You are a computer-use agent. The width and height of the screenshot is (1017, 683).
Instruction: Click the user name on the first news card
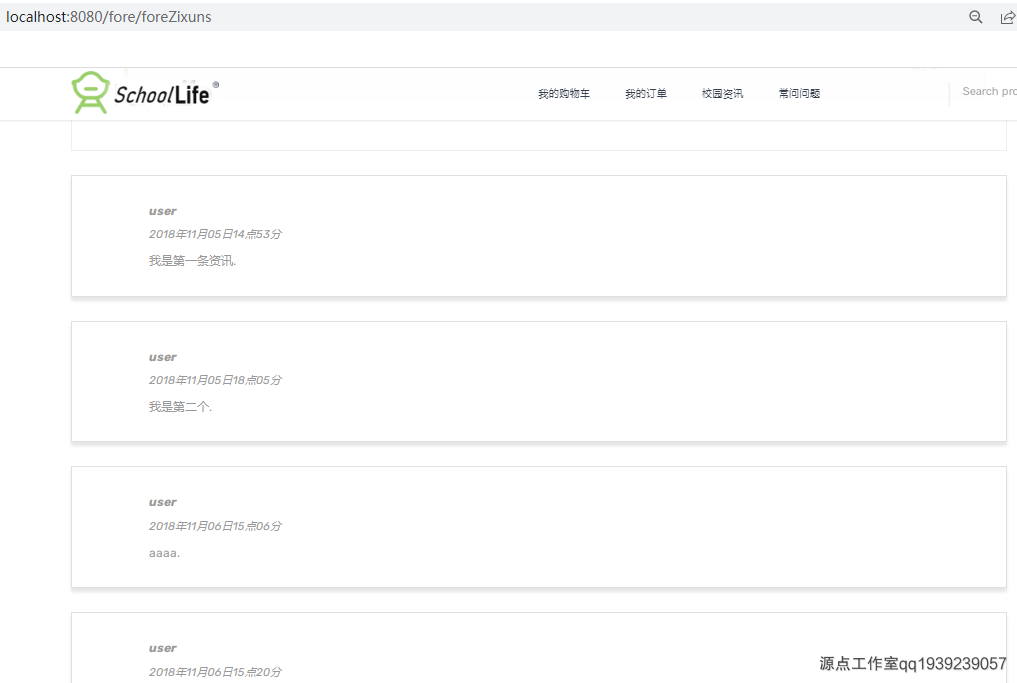coord(162,211)
